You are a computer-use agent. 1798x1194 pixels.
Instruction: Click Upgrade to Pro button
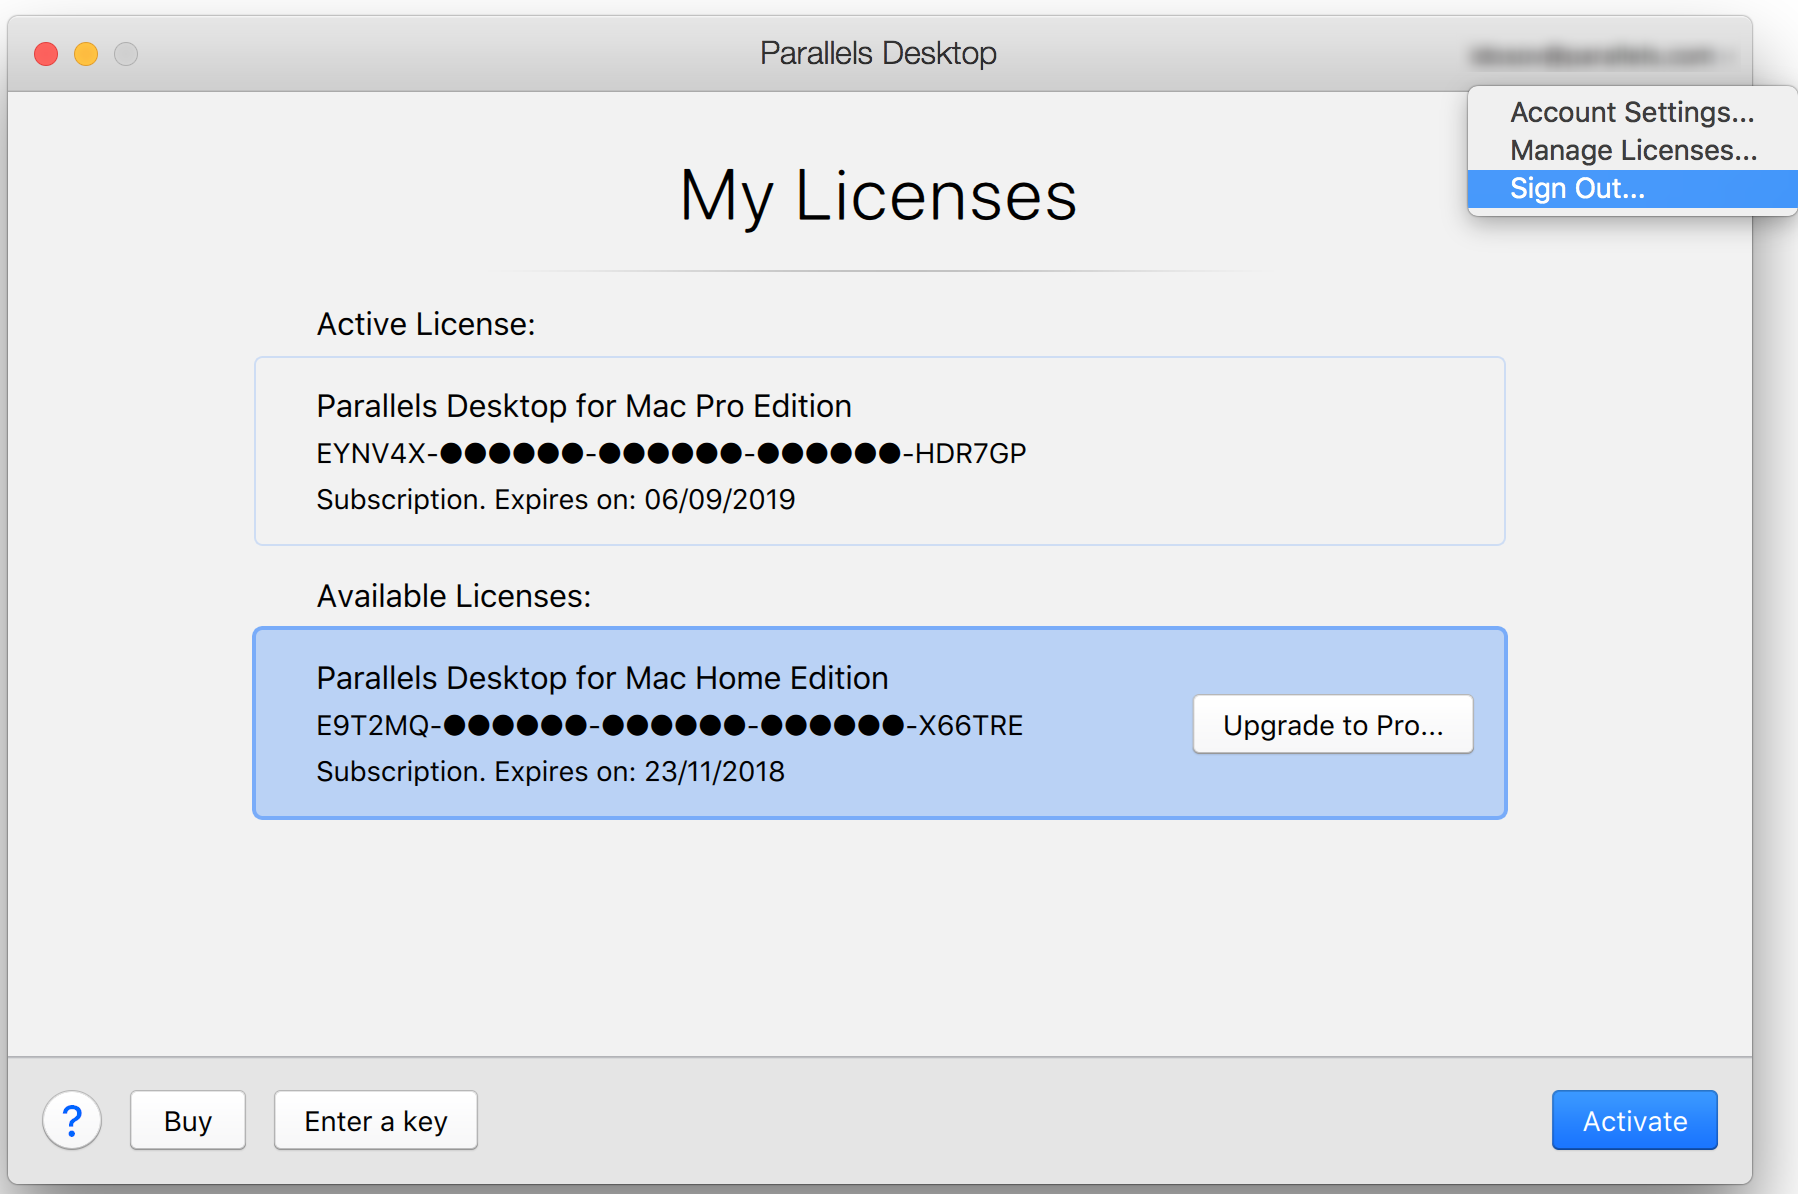[x=1333, y=724]
